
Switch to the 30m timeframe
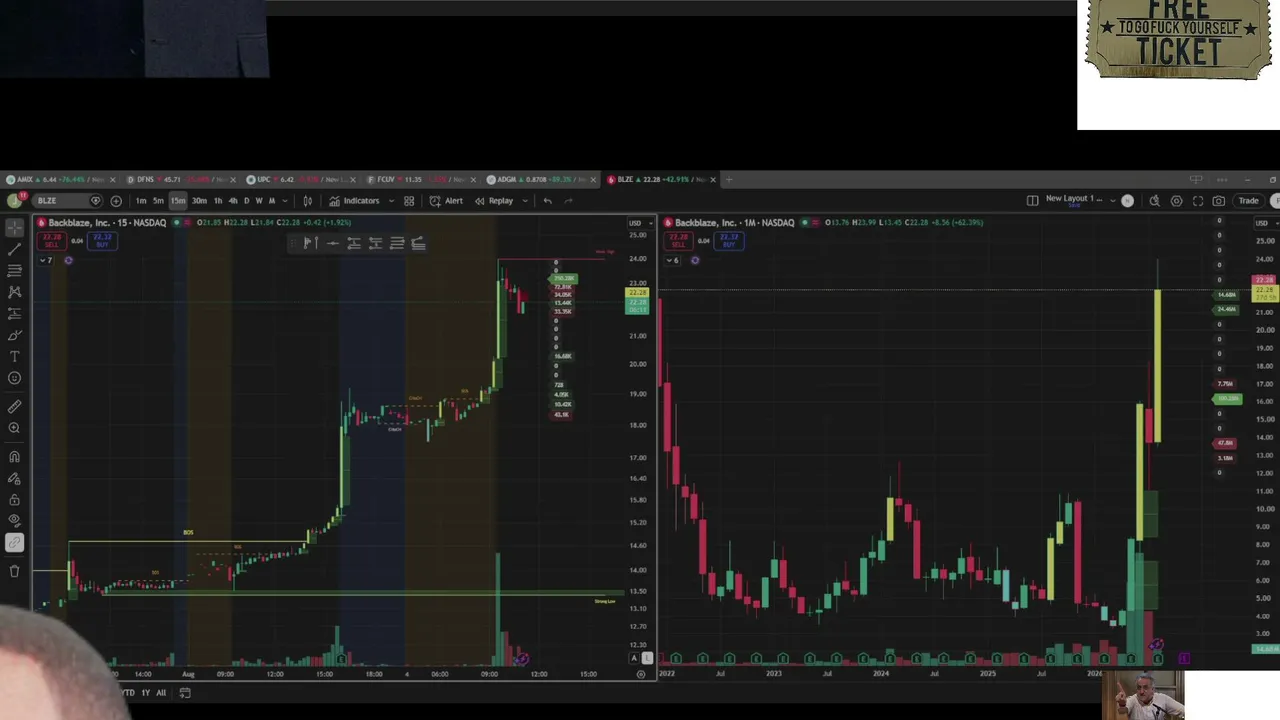pyautogui.click(x=200, y=201)
